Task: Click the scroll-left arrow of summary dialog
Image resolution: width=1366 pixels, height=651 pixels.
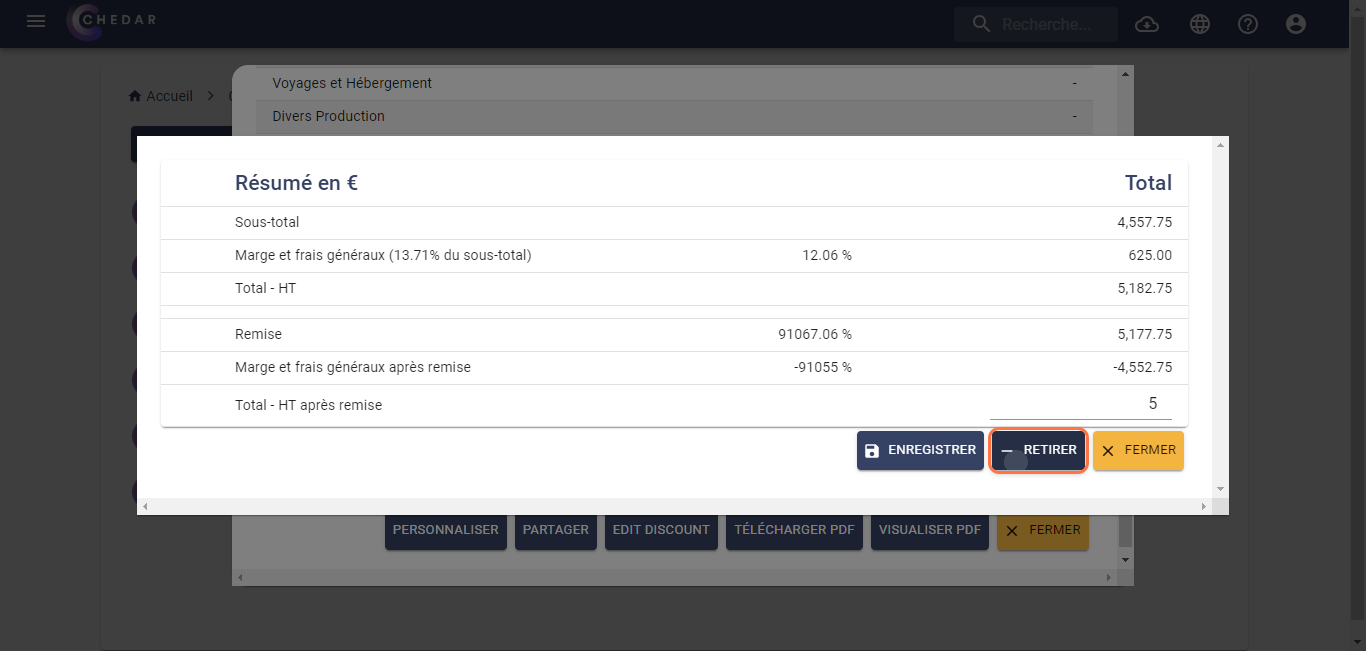Action: click(146, 507)
